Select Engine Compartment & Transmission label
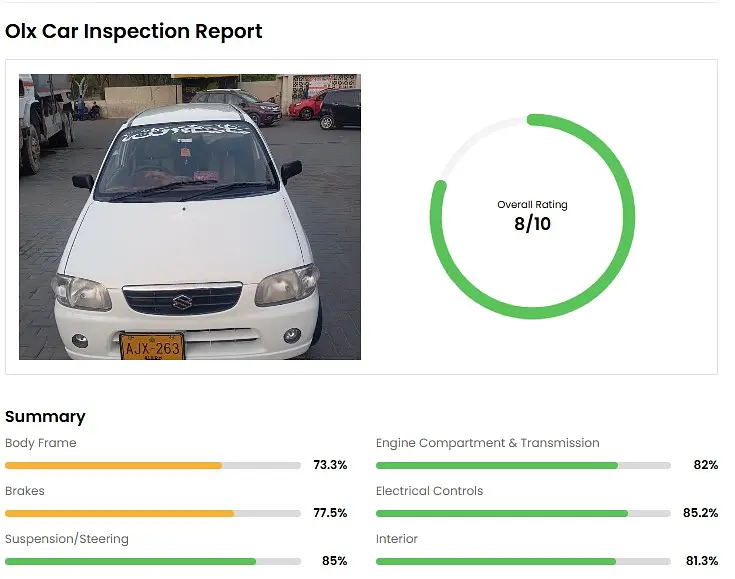 [x=488, y=443]
